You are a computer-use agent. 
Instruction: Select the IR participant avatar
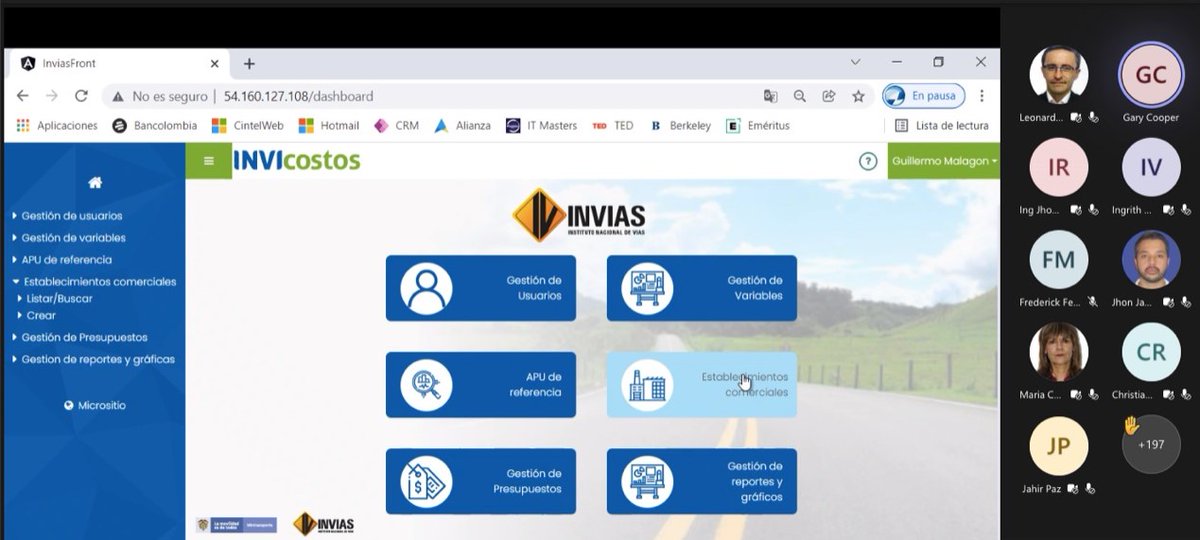tap(1059, 167)
